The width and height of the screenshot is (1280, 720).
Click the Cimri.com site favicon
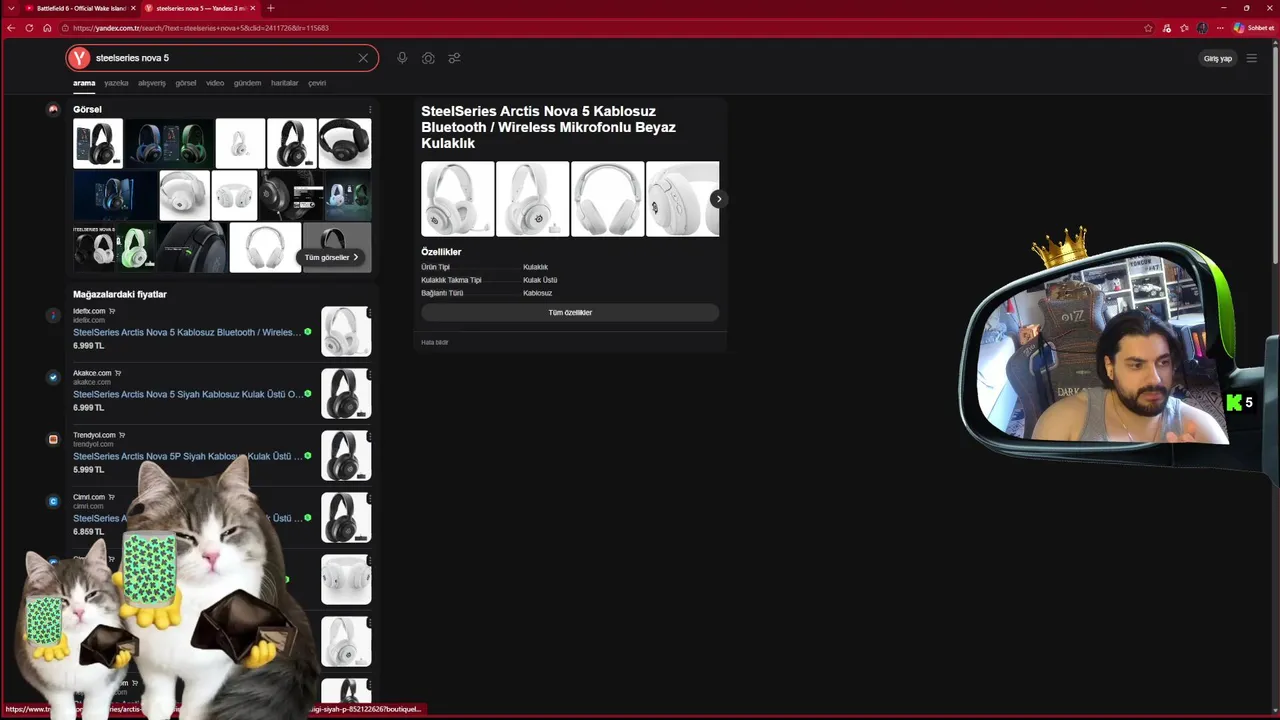pyautogui.click(x=54, y=501)
